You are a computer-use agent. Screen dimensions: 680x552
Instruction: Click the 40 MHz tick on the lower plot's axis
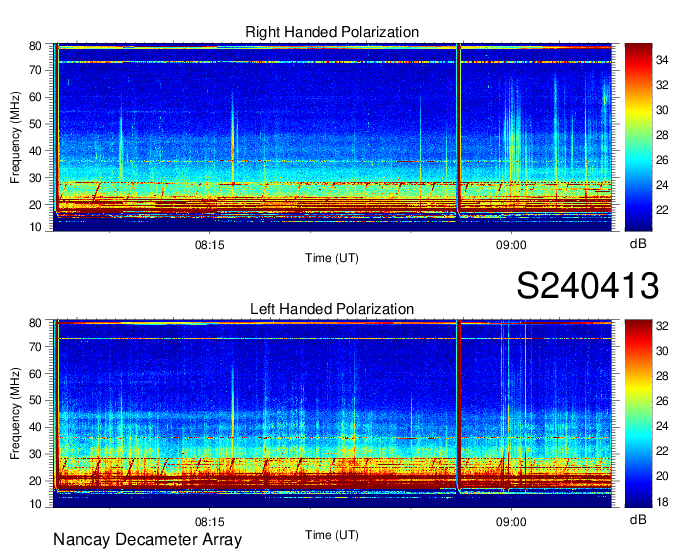pyautogui.click(x=36, y=427)
